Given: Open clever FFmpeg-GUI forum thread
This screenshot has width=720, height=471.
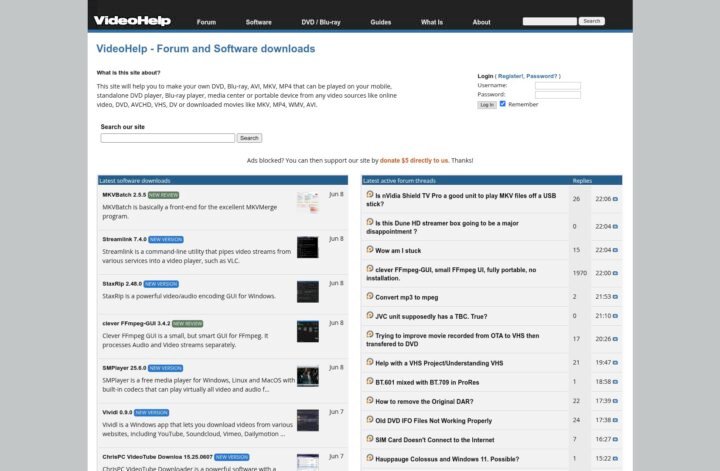Looking at the screenshot, I should (451, 274).
